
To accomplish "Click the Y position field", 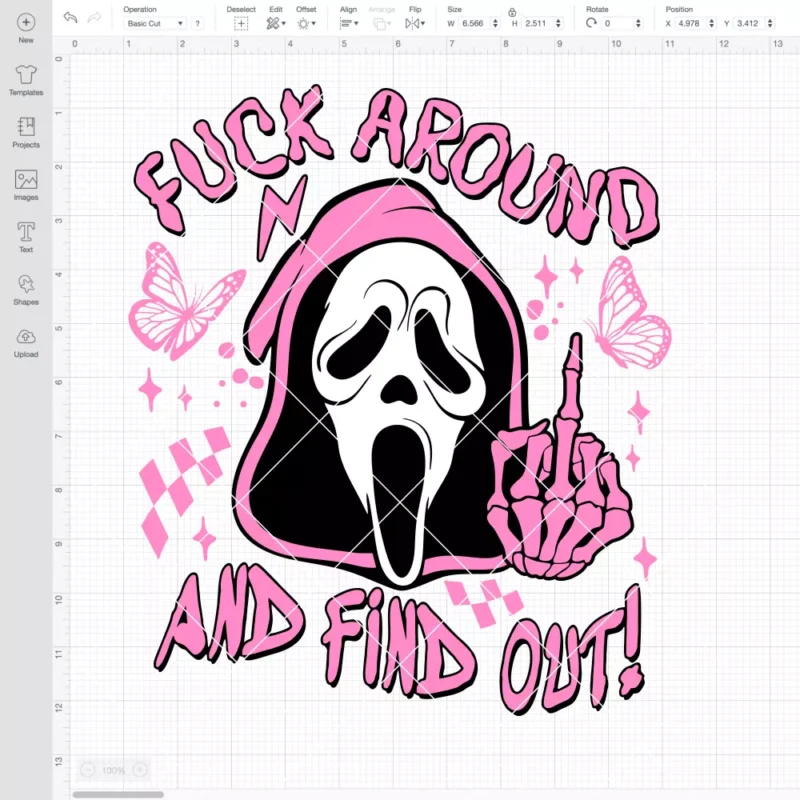I will (749, 23).
